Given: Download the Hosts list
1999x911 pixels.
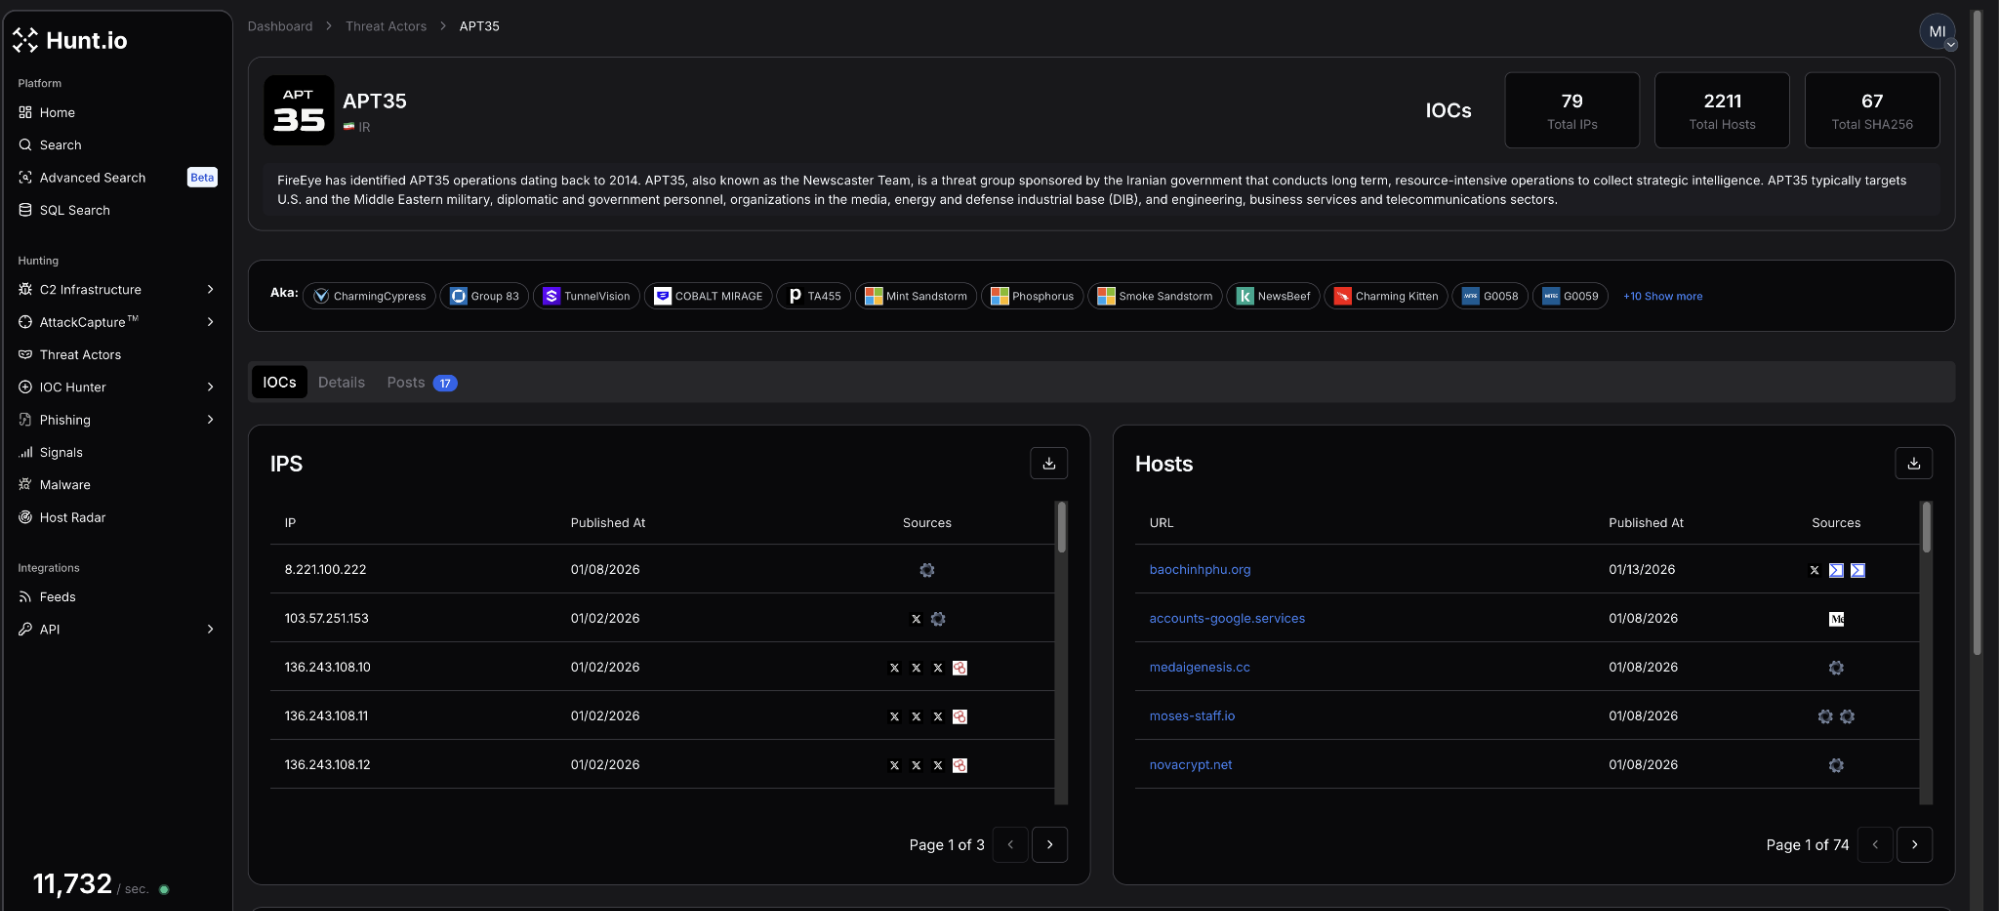Looking at the screenshot, I should 1913,463.
